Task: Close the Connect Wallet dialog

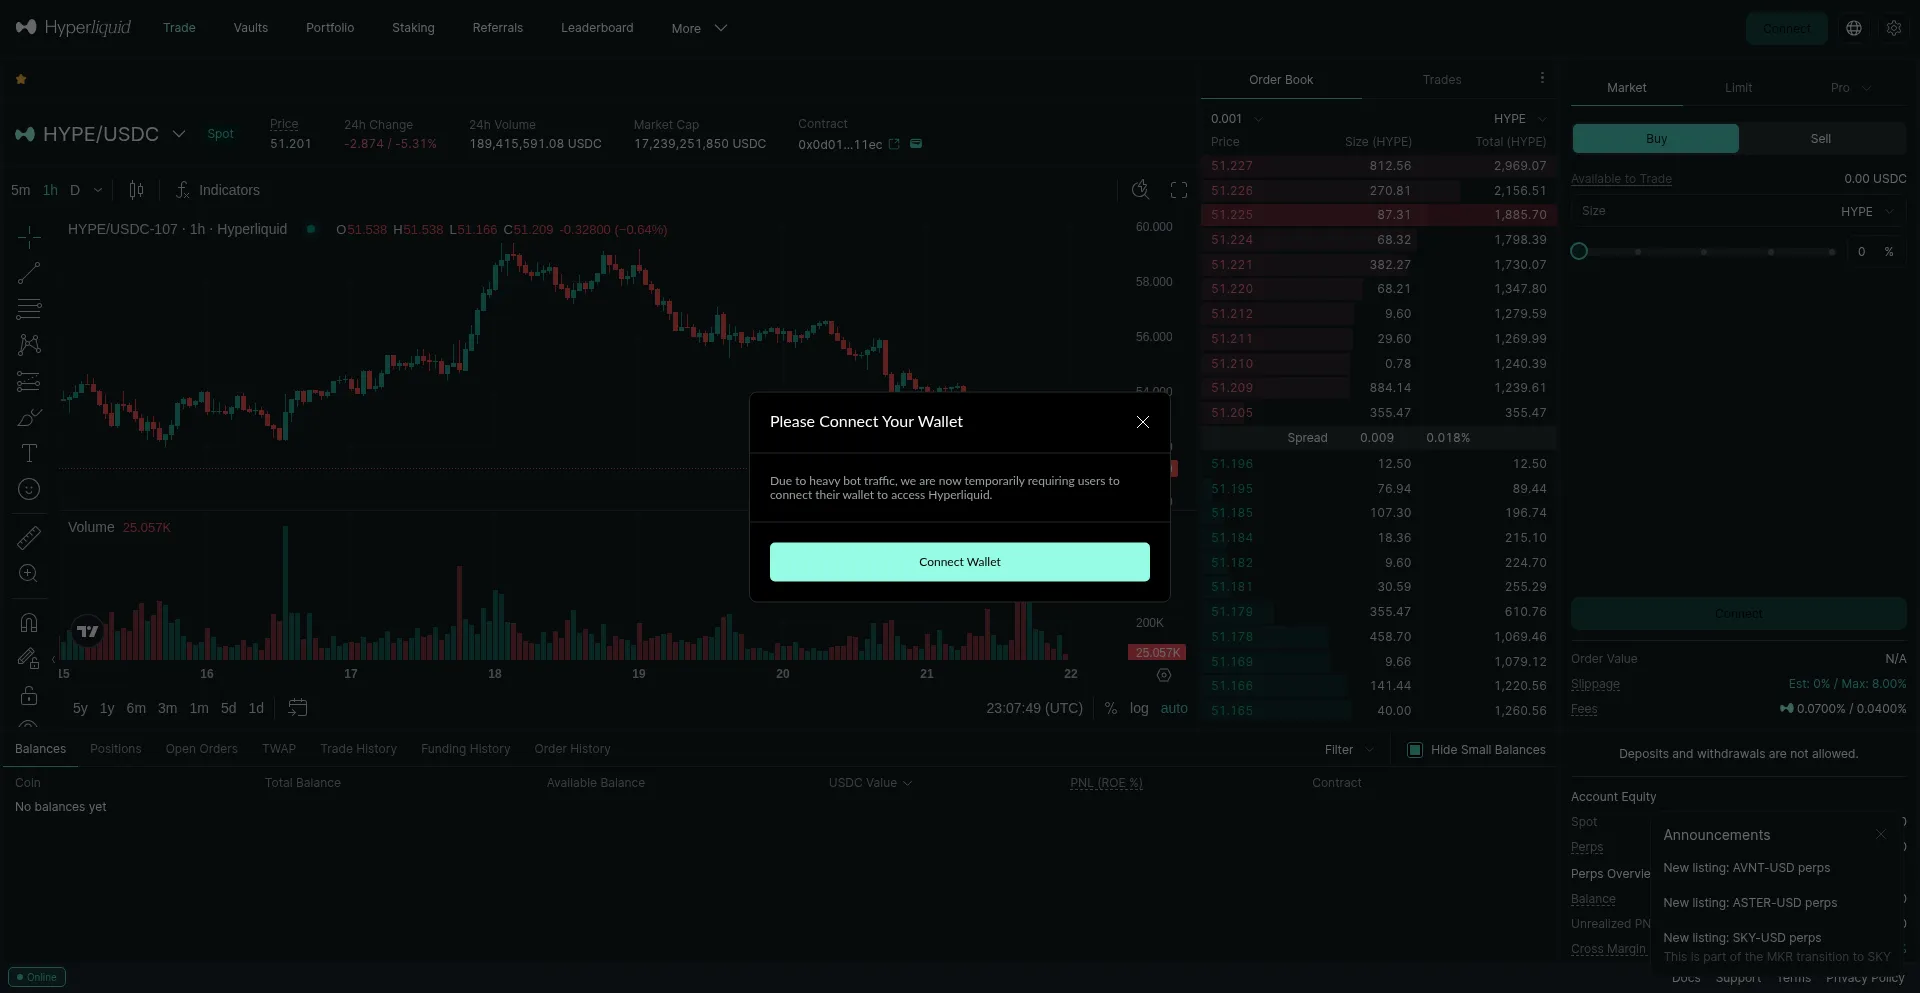Action: (x=1143, y=422)
